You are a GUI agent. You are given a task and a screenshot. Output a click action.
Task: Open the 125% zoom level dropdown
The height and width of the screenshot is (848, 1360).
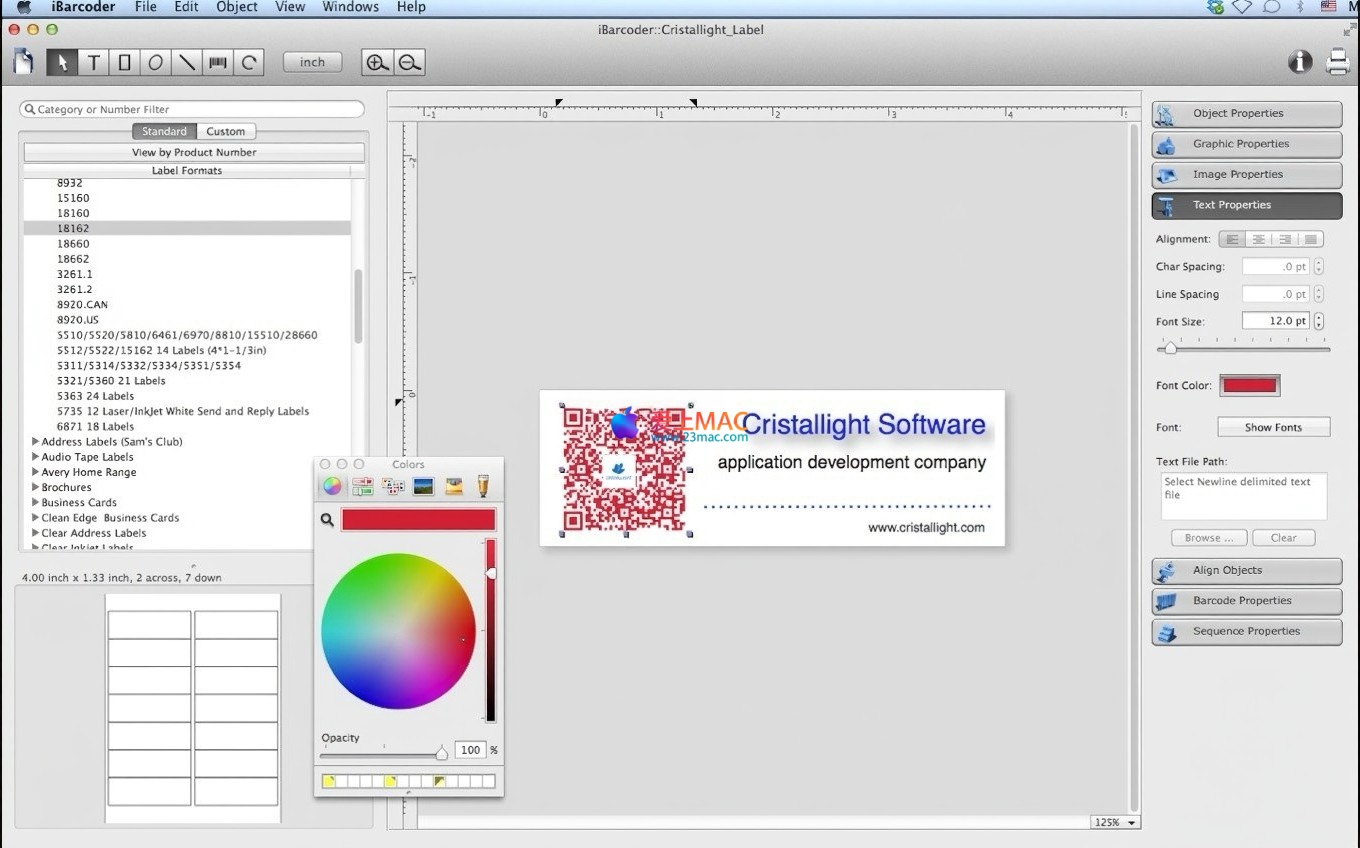(1115, 822)
